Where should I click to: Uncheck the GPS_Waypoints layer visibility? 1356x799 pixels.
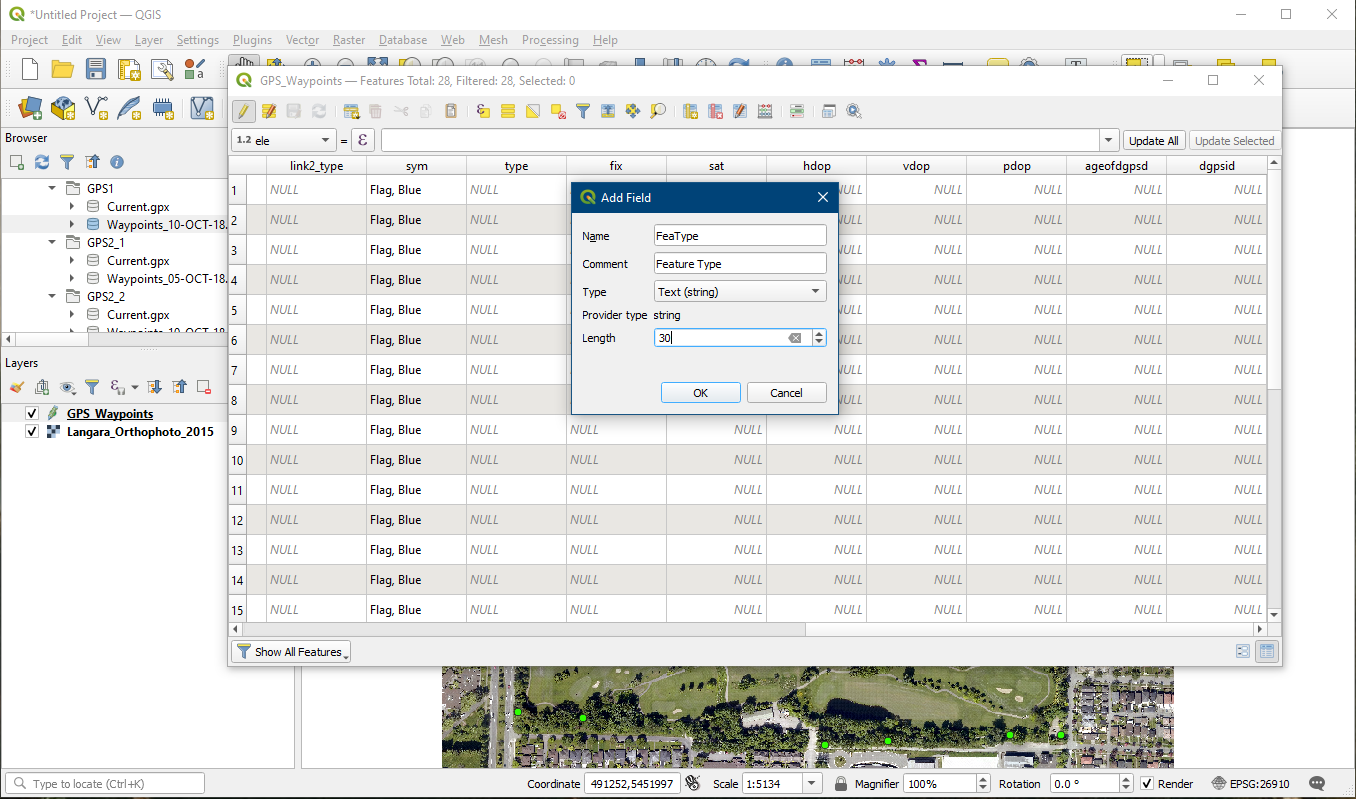[x=32, y=414]
